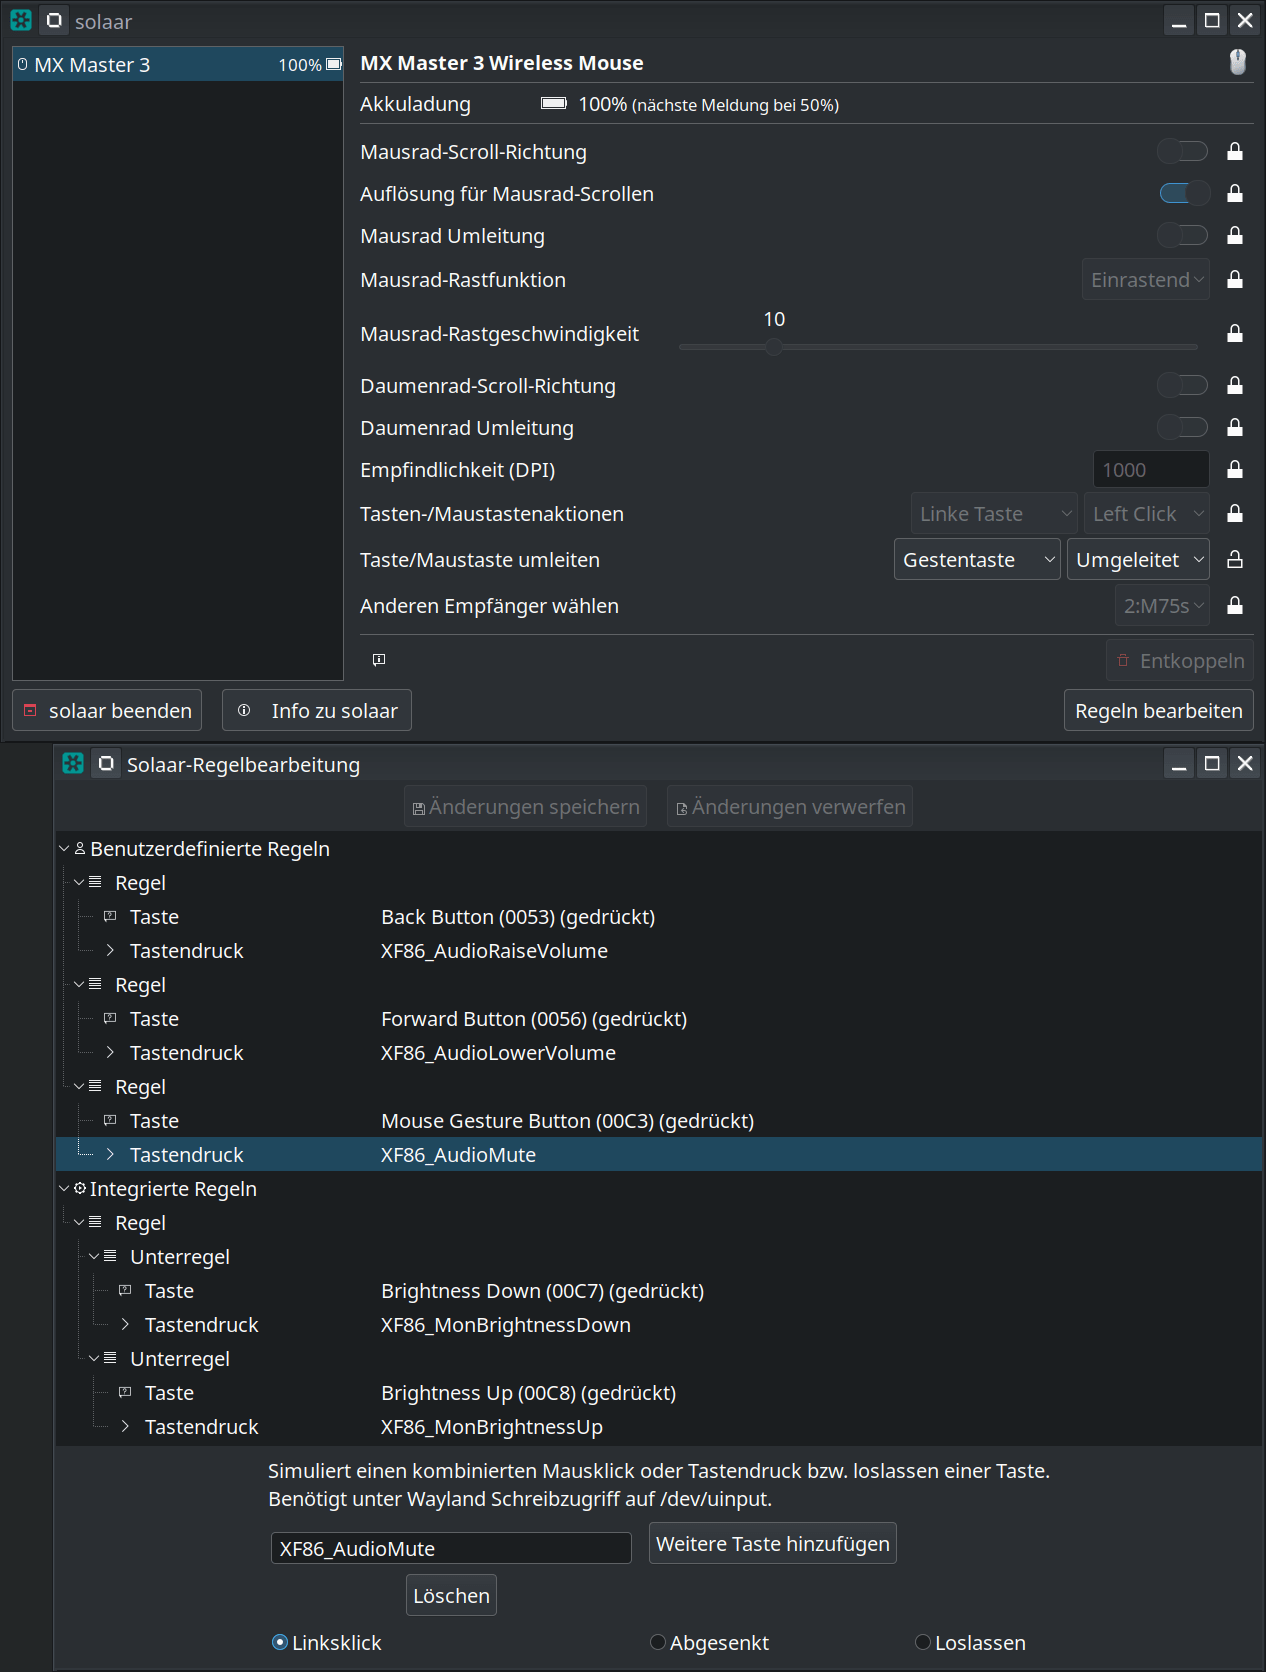Viewport: 1266px width, 1672px height.
Task: Click the mouse device icon at top right
Action: pos(1237,63)
